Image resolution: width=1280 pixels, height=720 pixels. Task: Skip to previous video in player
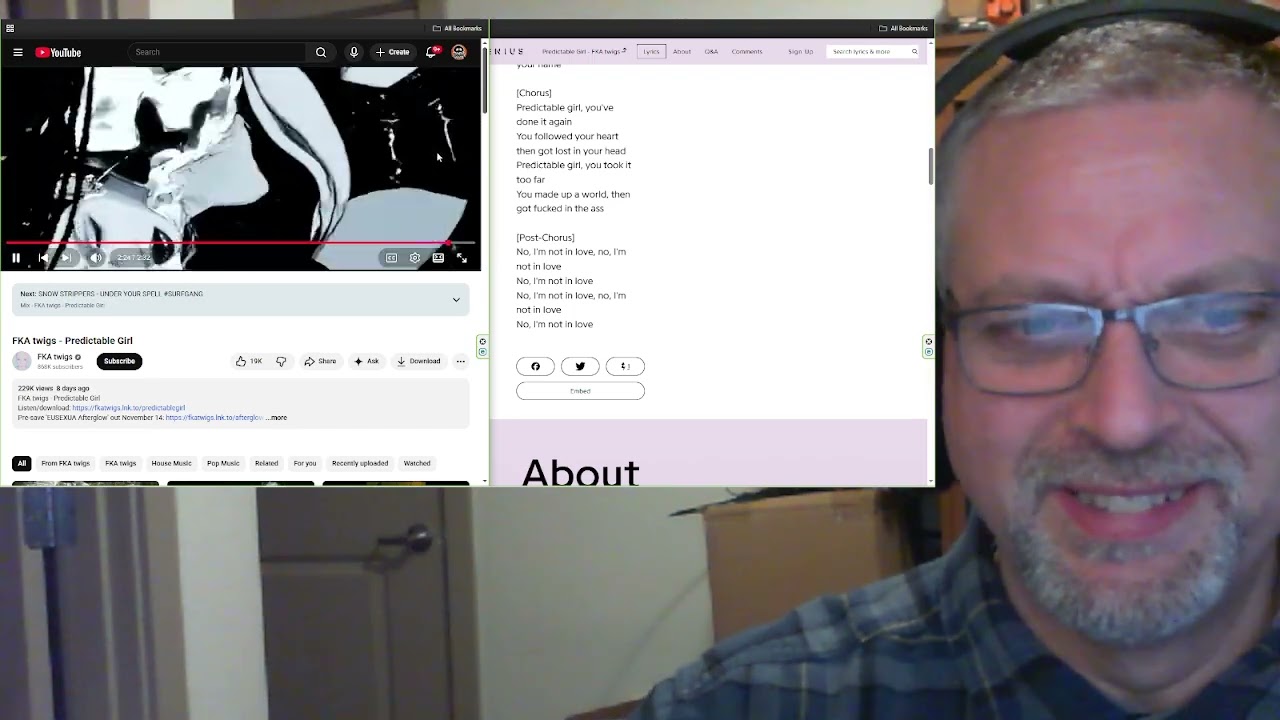click(43, 258)
